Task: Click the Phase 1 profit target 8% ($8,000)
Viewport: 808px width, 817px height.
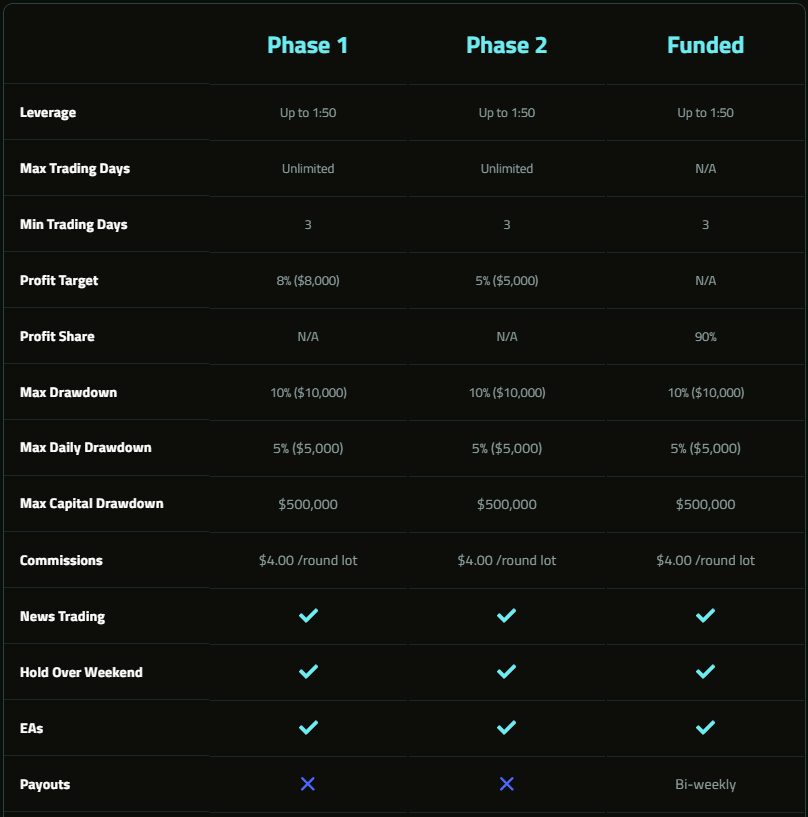Action: point(308,280)
